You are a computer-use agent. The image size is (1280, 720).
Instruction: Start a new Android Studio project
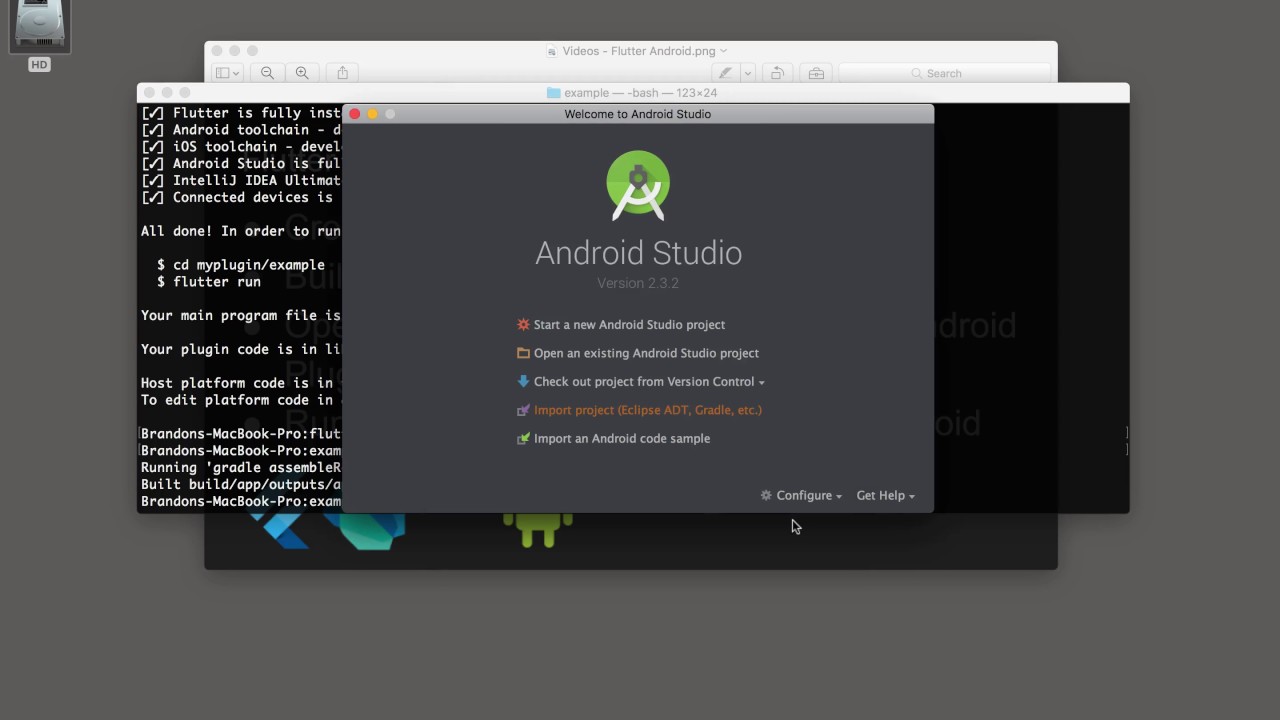629,325
